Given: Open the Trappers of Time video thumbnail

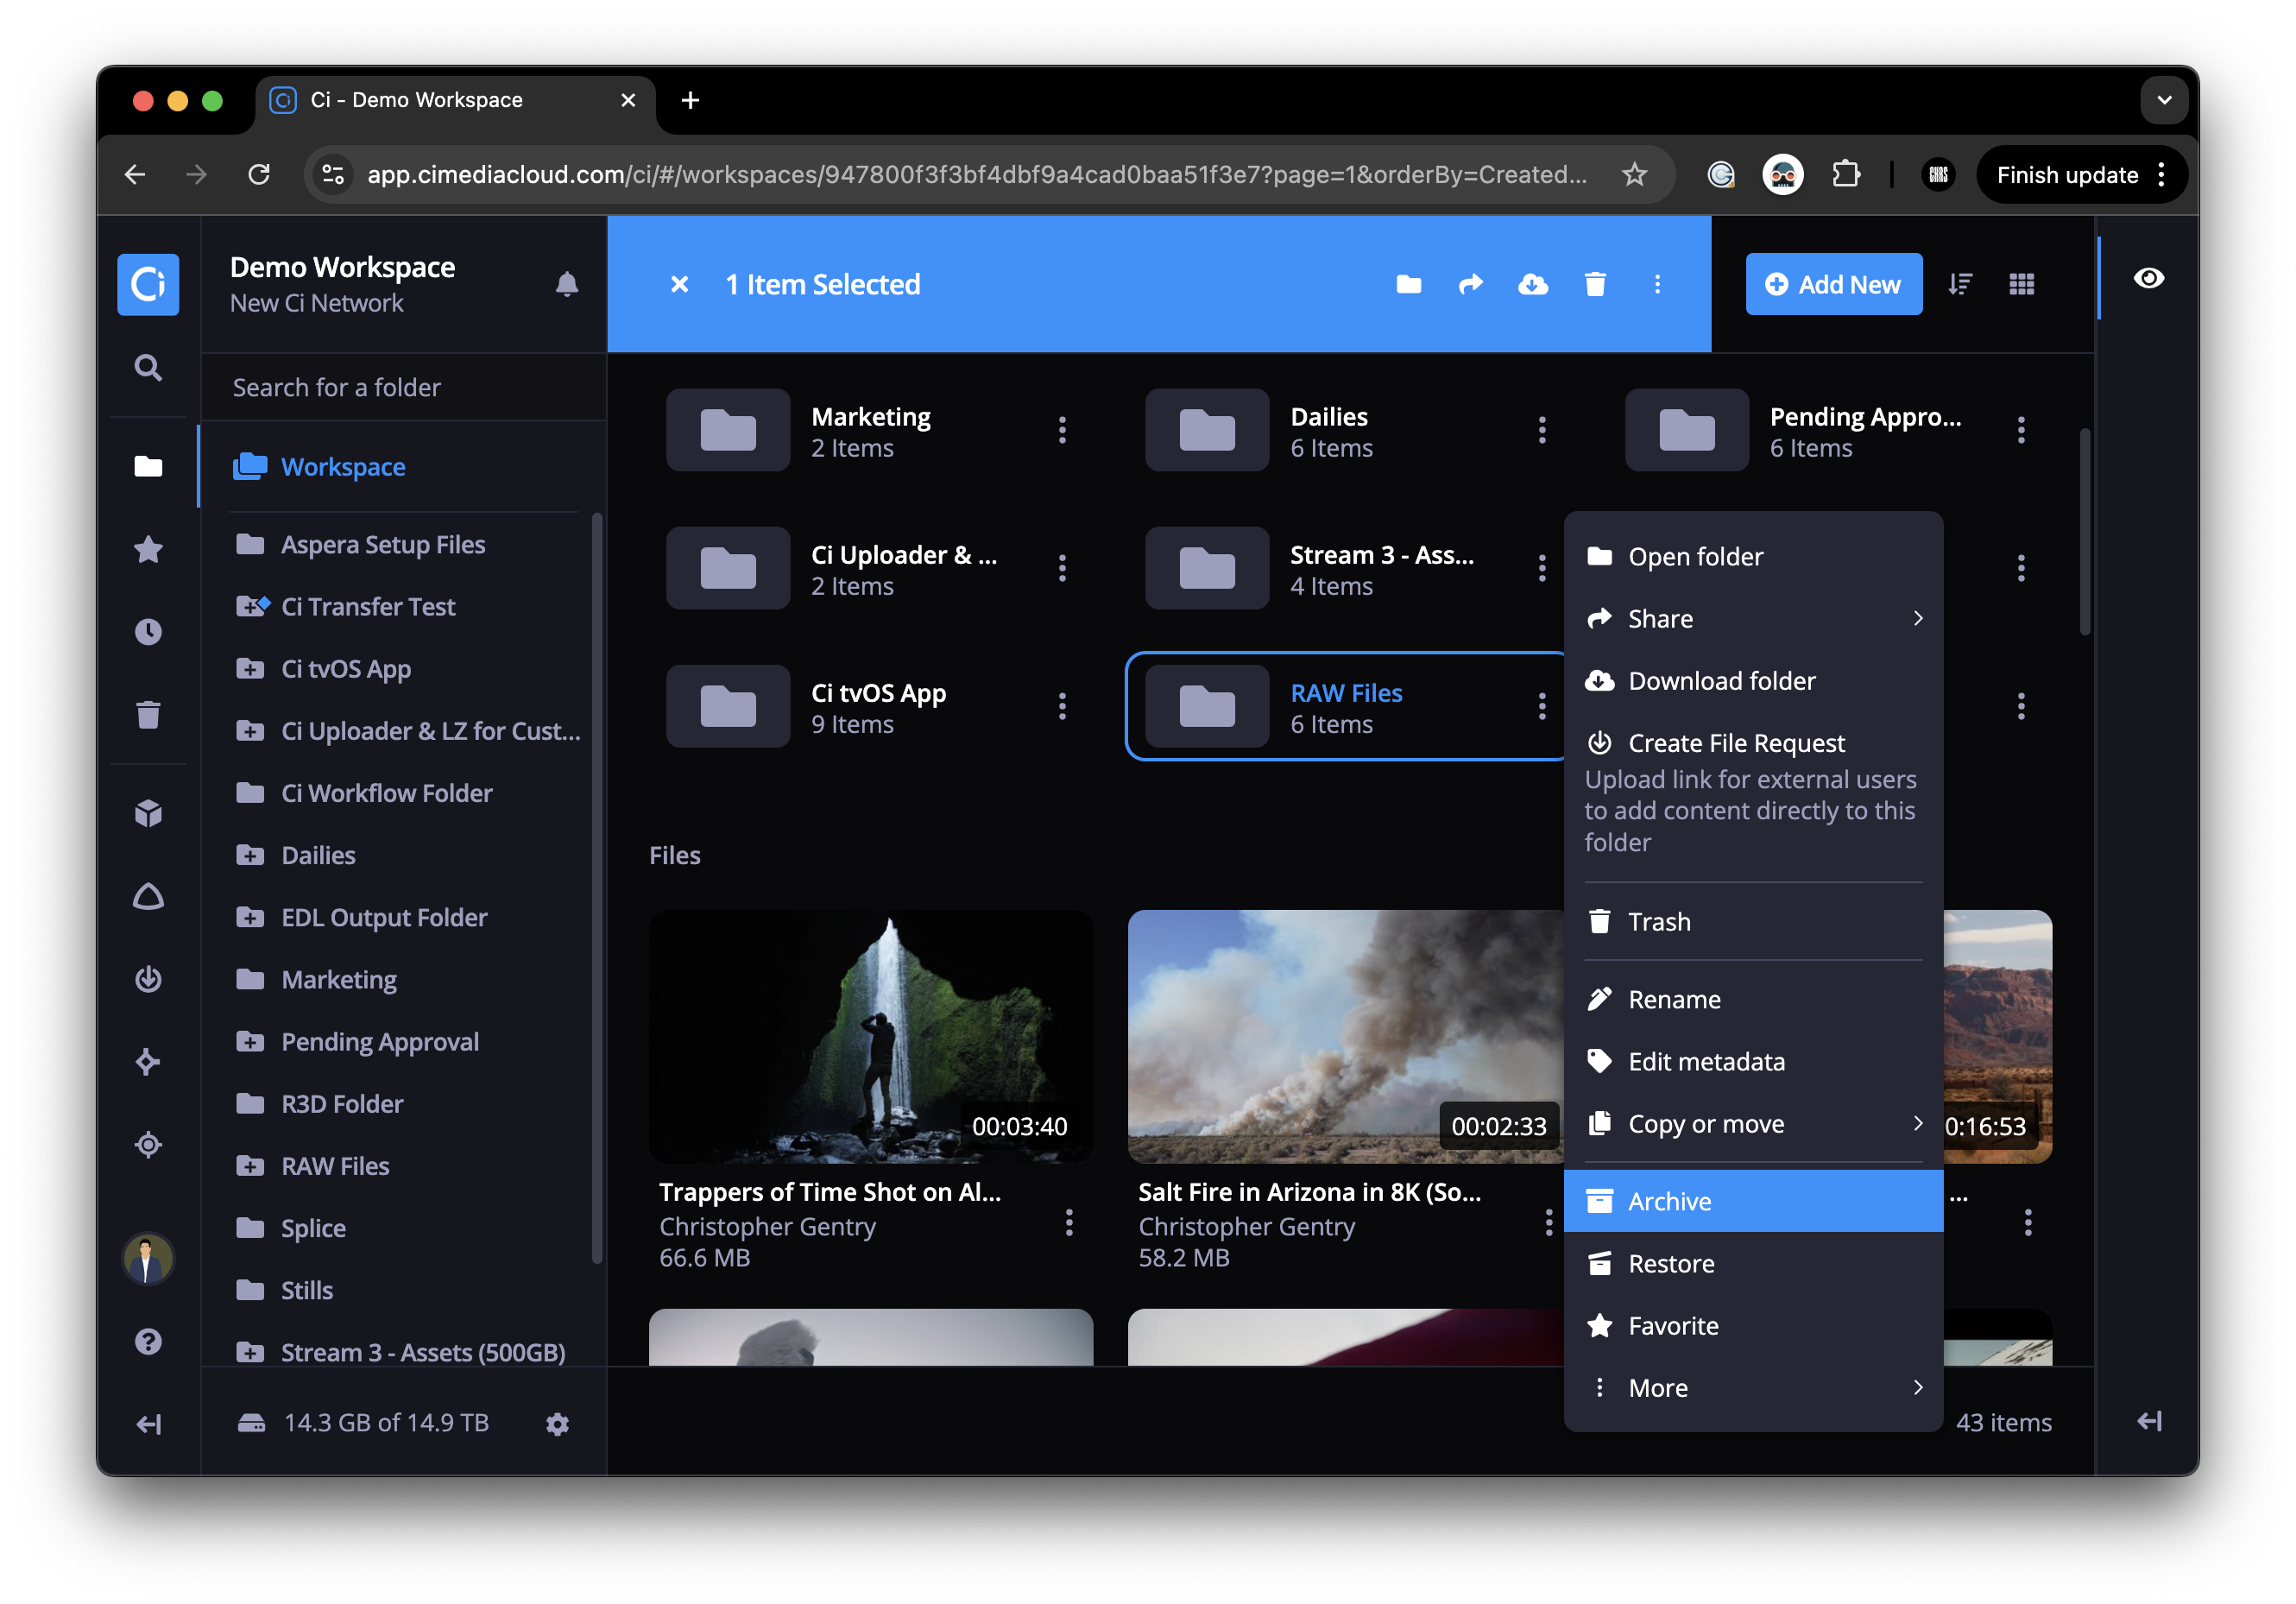Looking at the screenshot, I should point(870,1036).
